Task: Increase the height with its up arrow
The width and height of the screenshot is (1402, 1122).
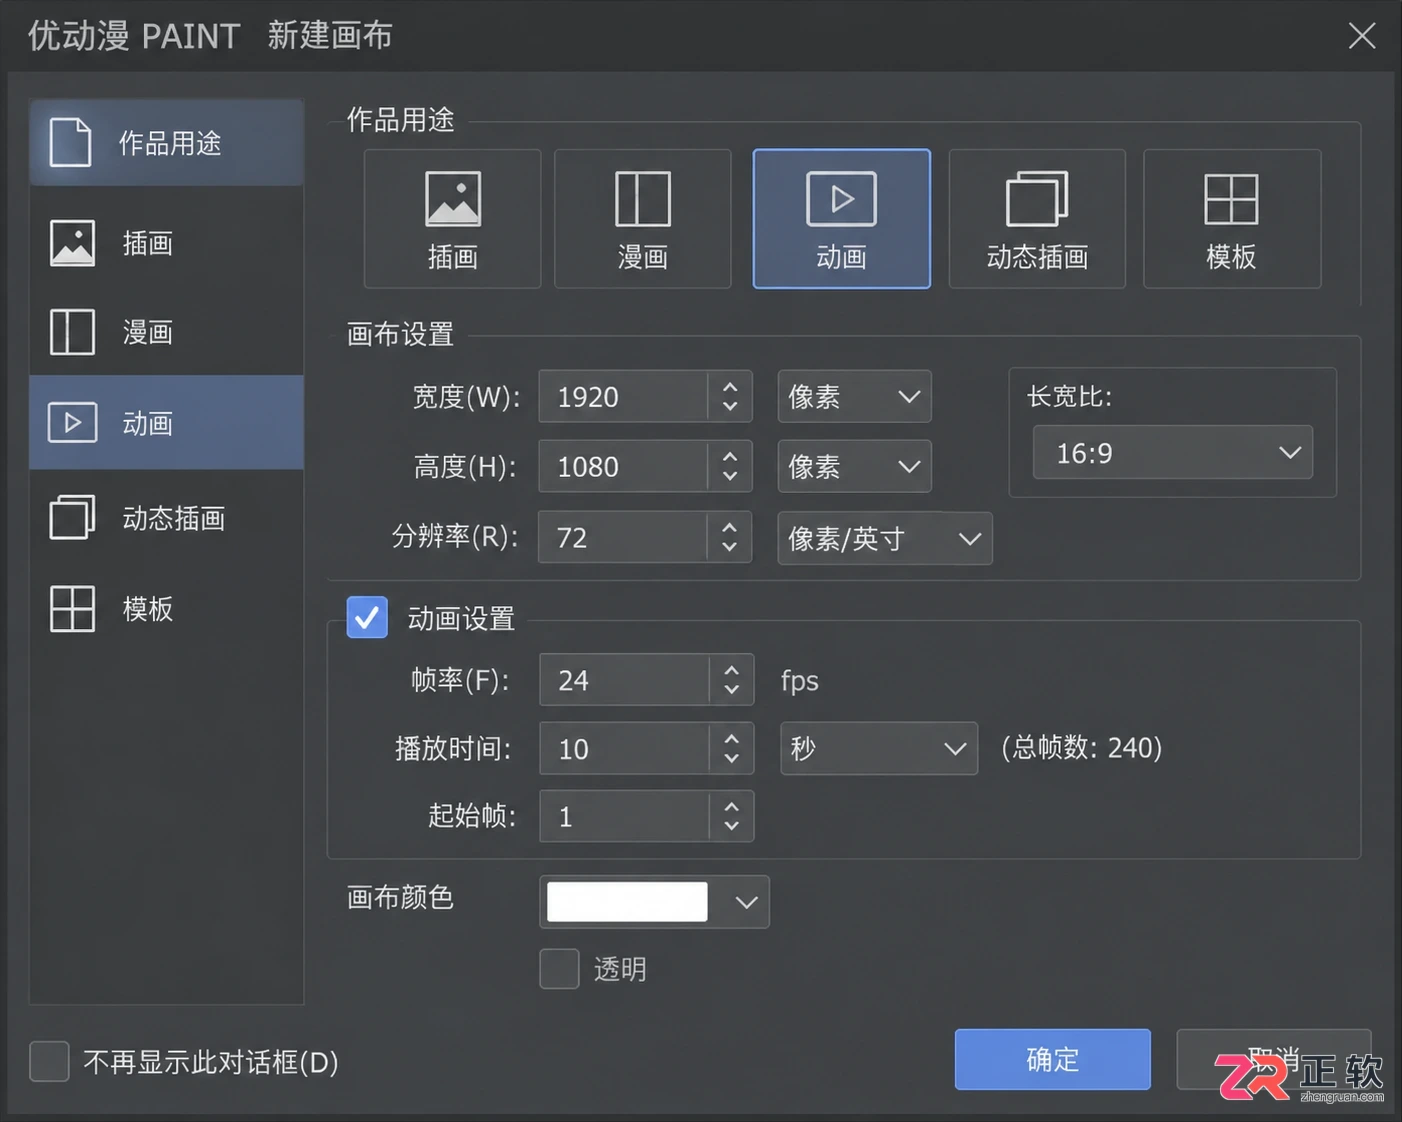Action: [730, 455]
